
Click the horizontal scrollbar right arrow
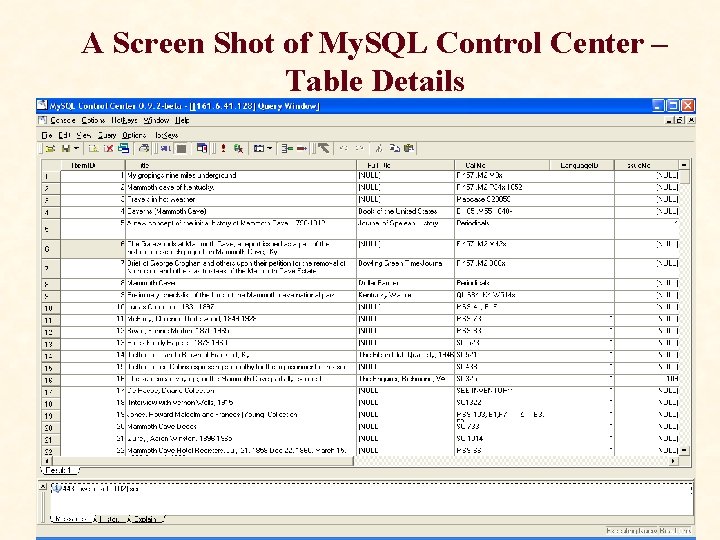pos(674,460)
